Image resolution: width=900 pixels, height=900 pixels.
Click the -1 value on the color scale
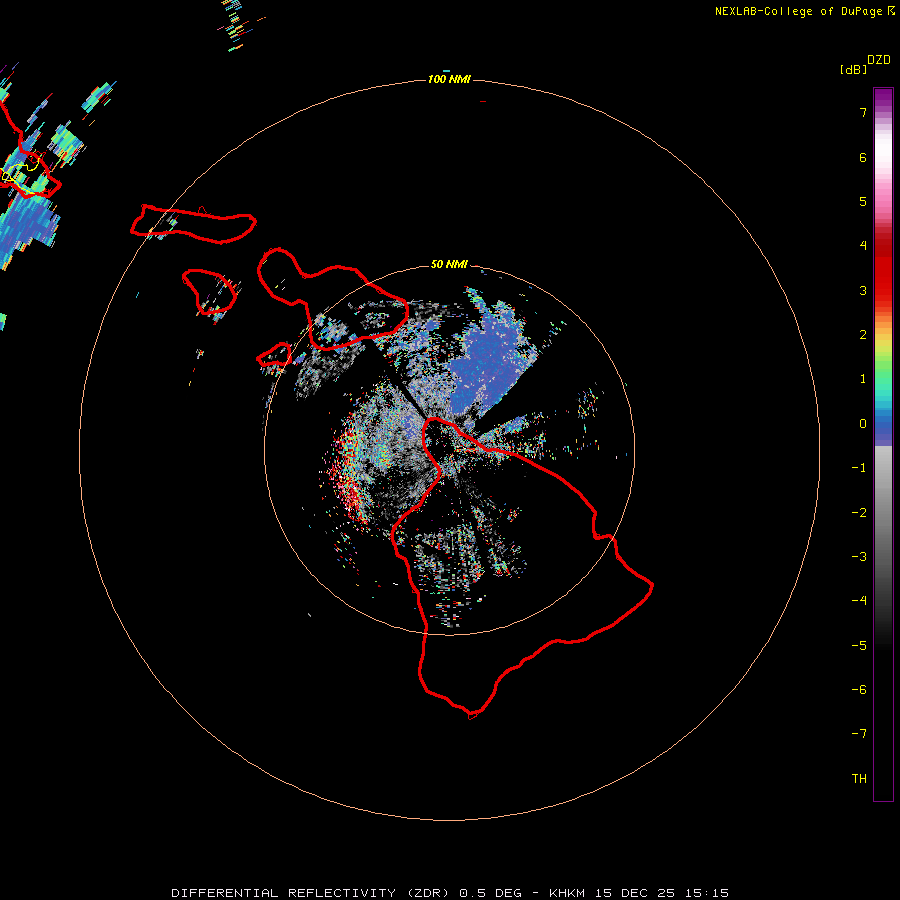859,468
